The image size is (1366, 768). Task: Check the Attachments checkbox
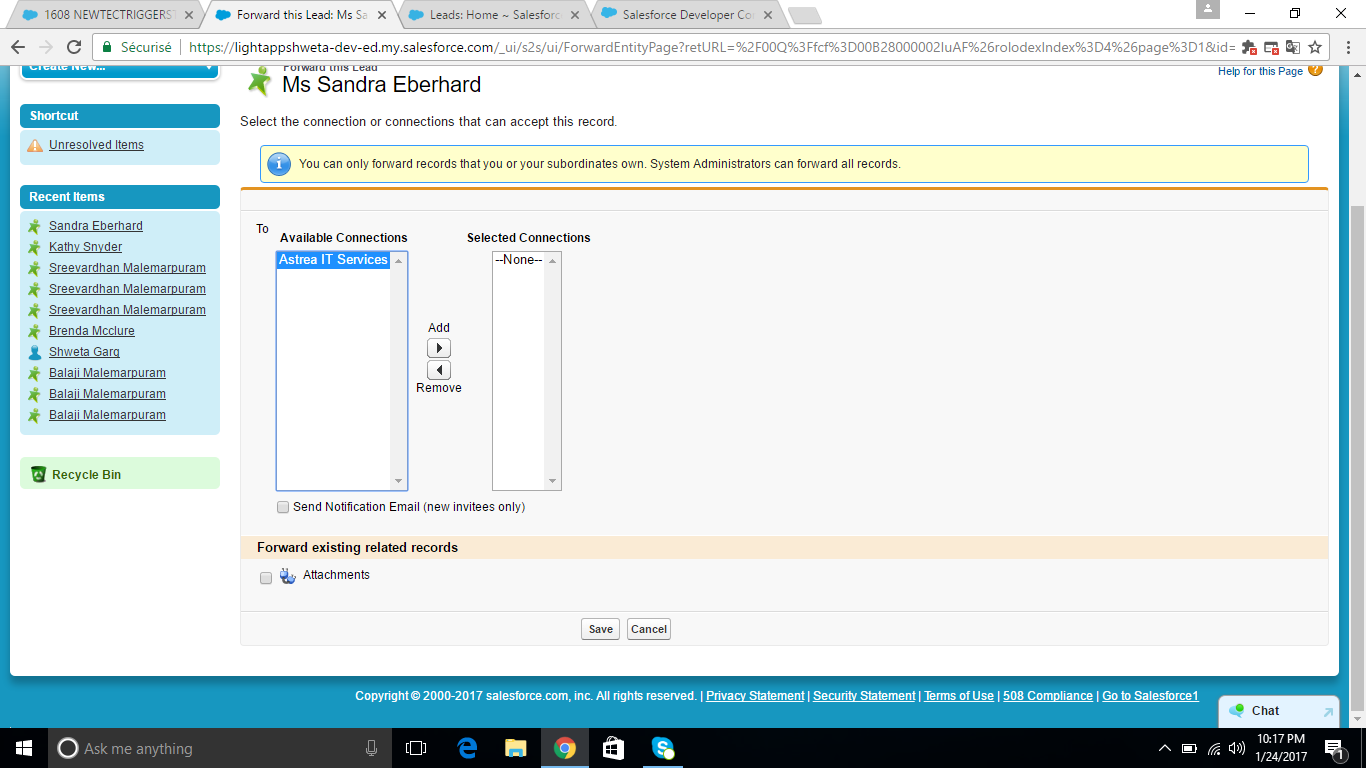coord(266,578)
